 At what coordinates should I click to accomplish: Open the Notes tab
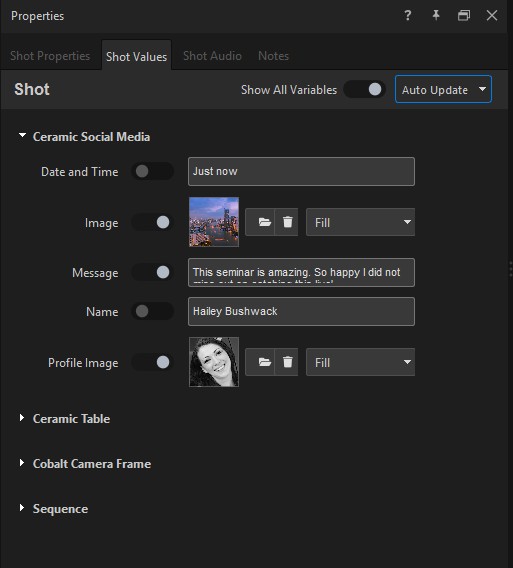pyautogui.click(x=274, y=56)
